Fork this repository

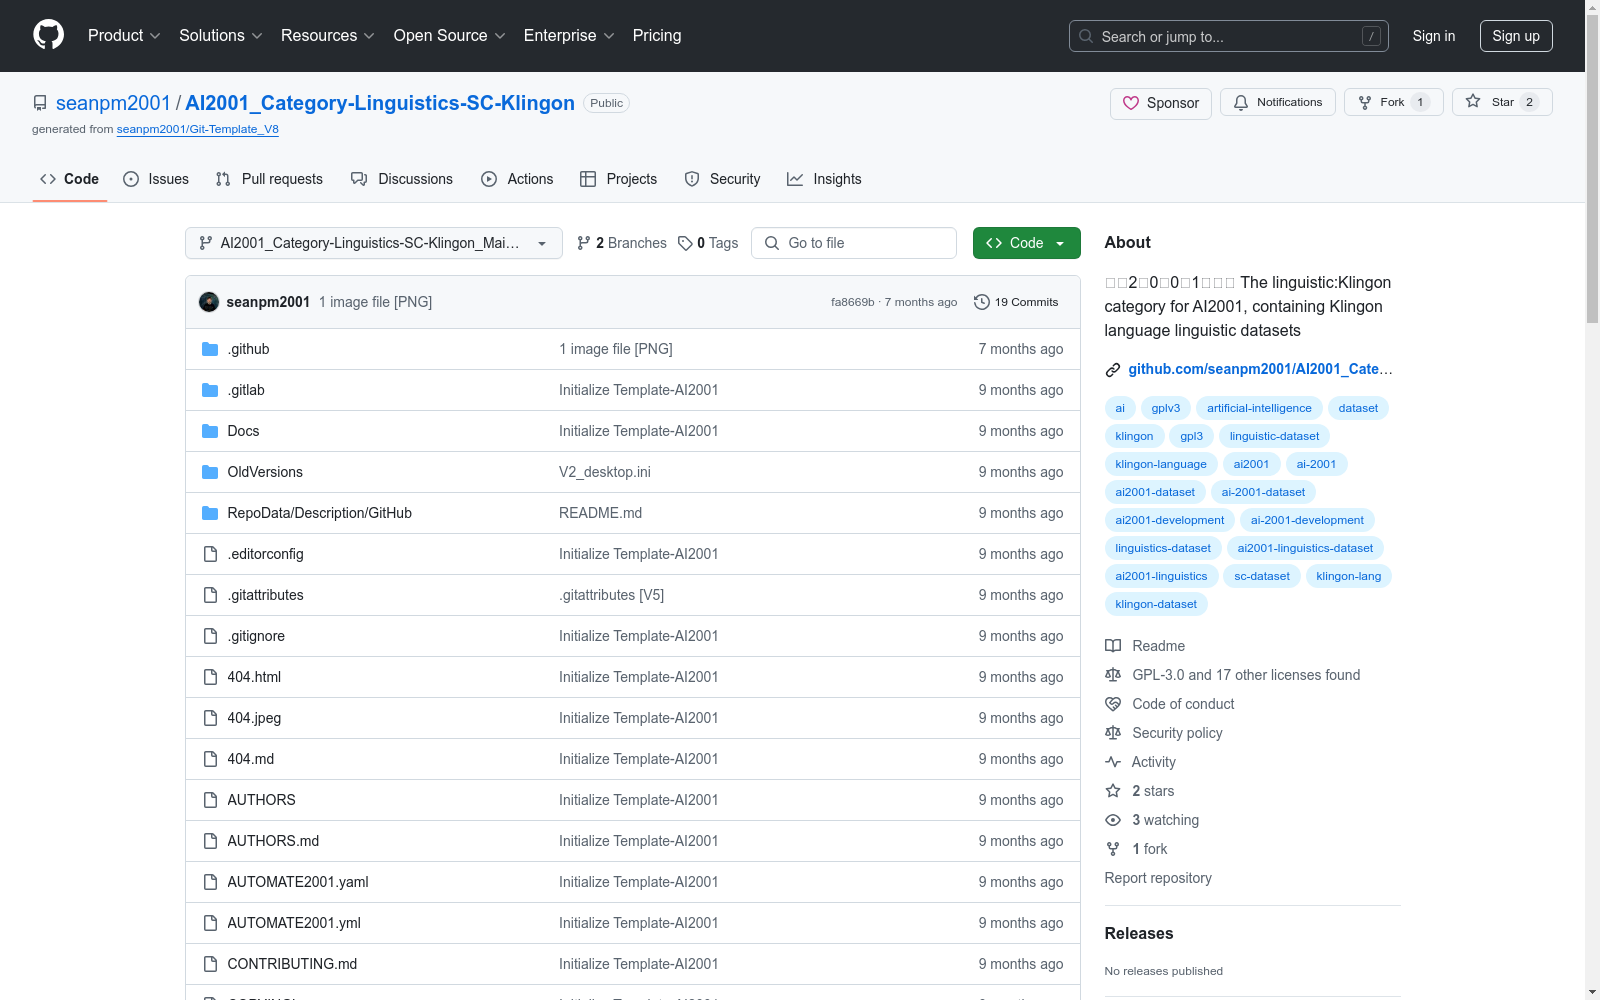[x=1393, y=102]
